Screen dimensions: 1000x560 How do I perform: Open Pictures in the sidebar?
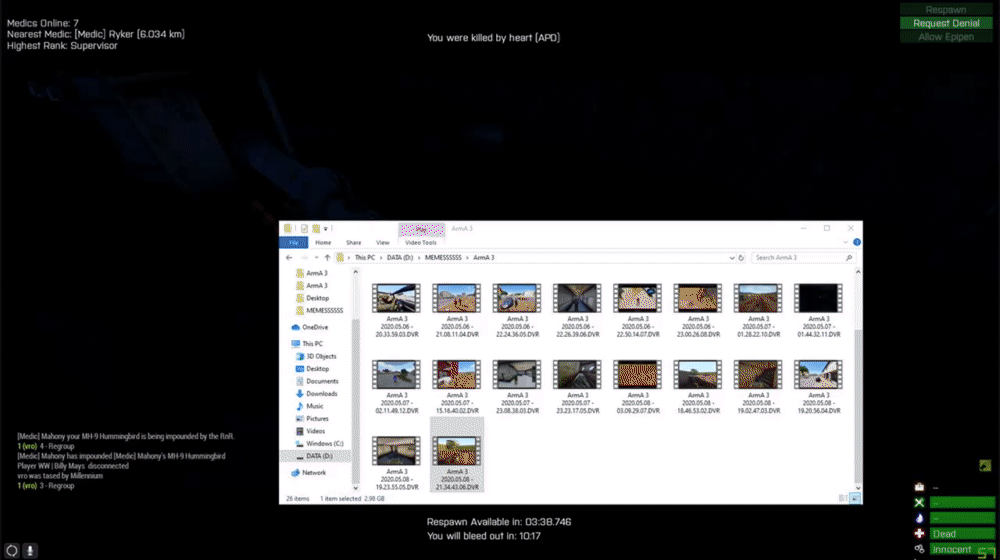tap(312, 418)
